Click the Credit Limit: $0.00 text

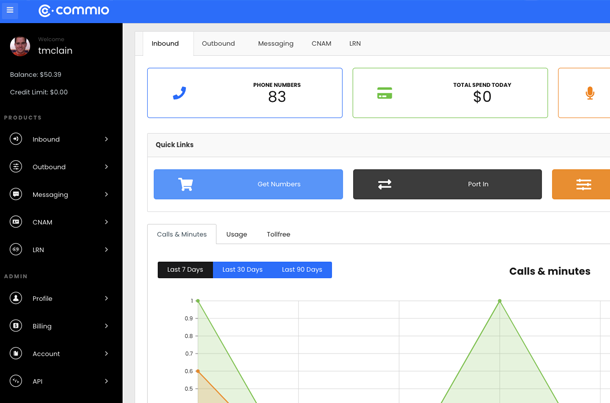coord(39,92)
